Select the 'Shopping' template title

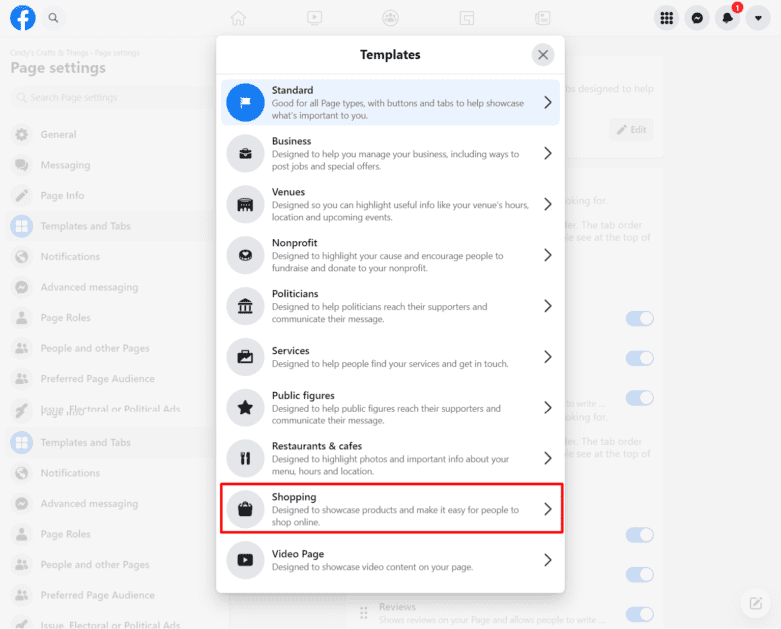[294, 497]
